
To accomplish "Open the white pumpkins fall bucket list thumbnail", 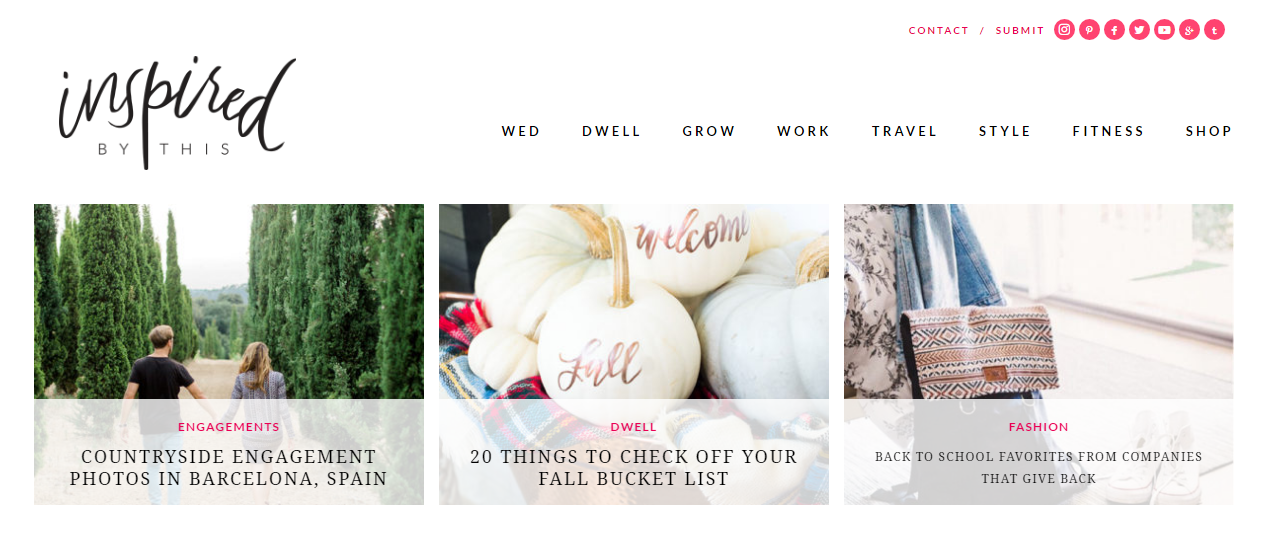I will pyautogui.click(x=634, y=301).
